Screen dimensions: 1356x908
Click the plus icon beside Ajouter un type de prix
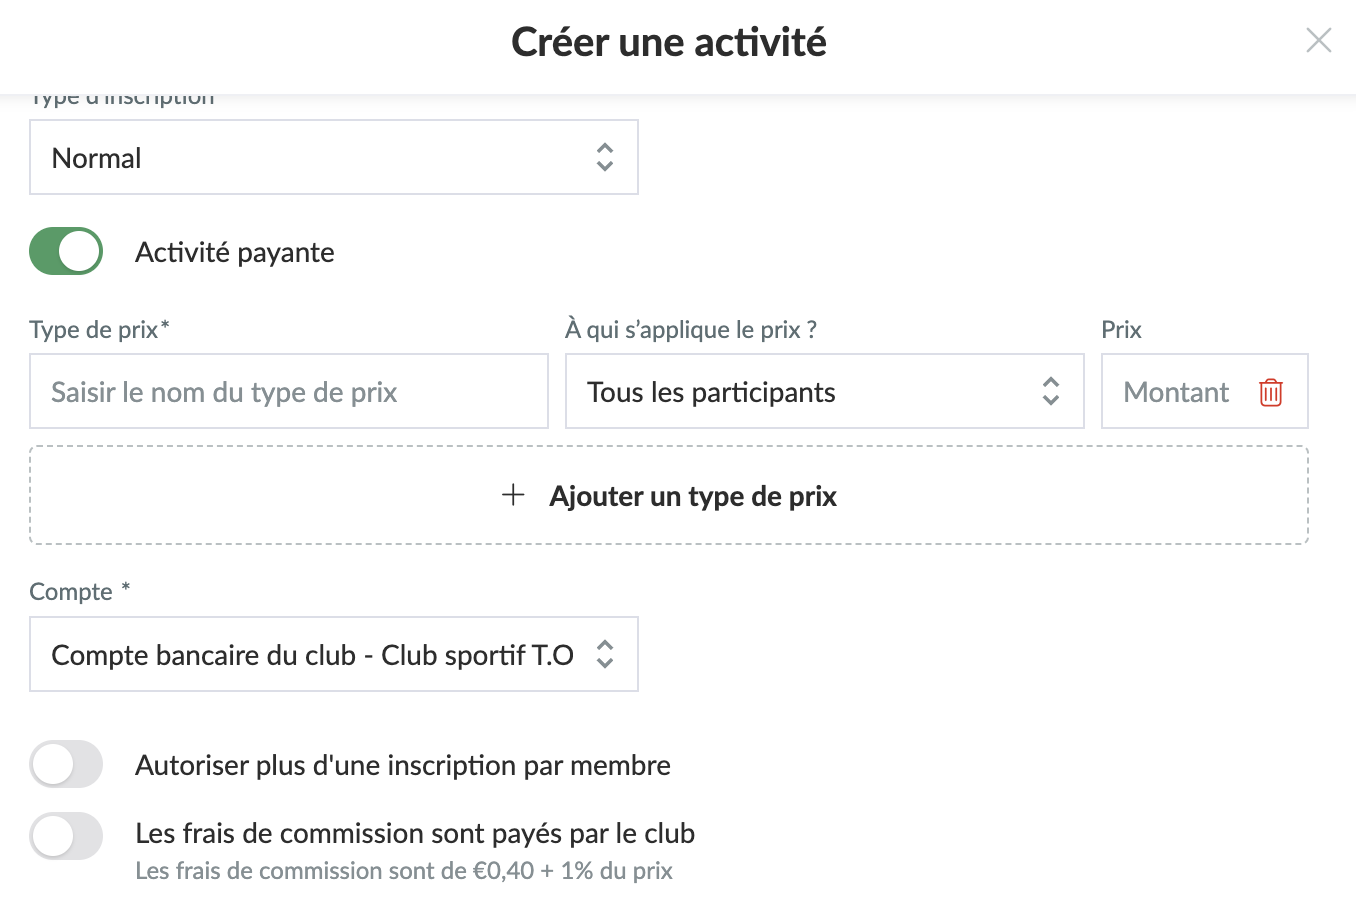pos(513,495)
